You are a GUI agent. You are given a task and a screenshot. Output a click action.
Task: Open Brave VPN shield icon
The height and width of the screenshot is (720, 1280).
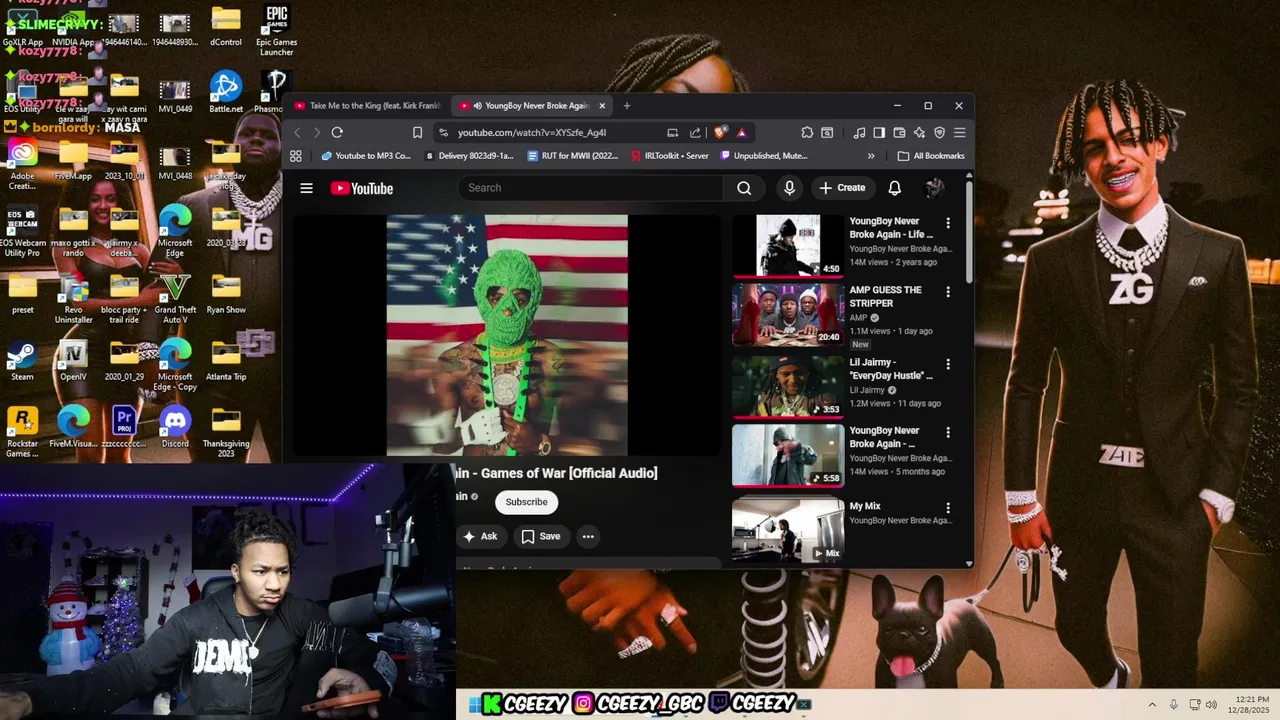pos(939,132)
